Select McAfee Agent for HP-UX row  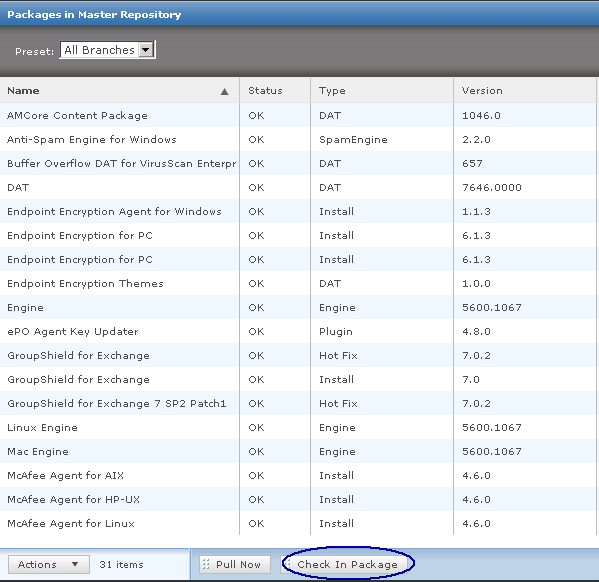298,499
